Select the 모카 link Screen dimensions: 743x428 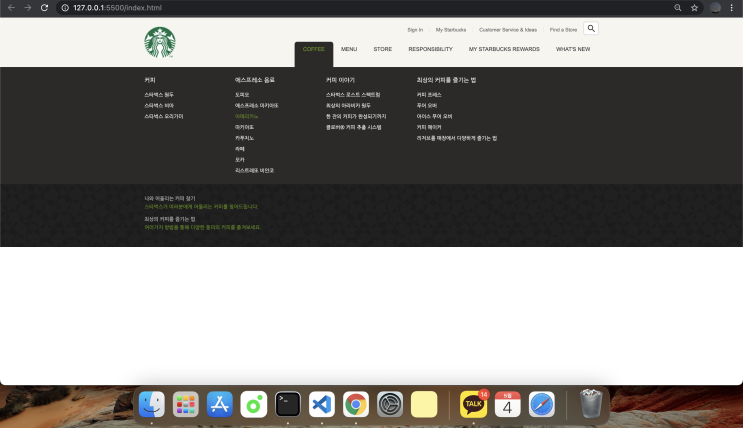point(240,160)
